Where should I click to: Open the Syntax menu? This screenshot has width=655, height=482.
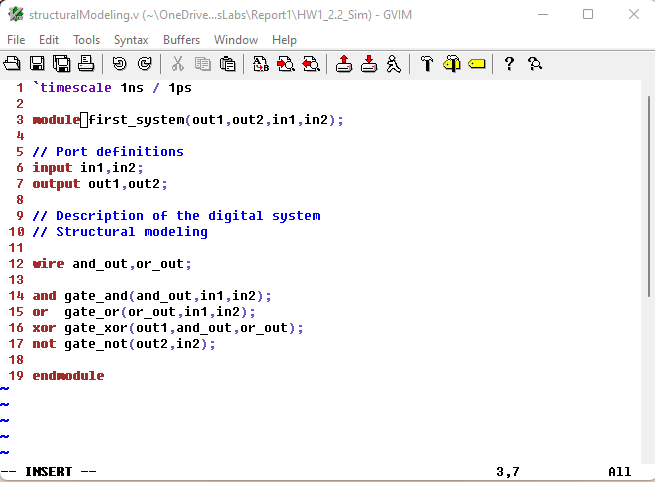pos(131,40)
